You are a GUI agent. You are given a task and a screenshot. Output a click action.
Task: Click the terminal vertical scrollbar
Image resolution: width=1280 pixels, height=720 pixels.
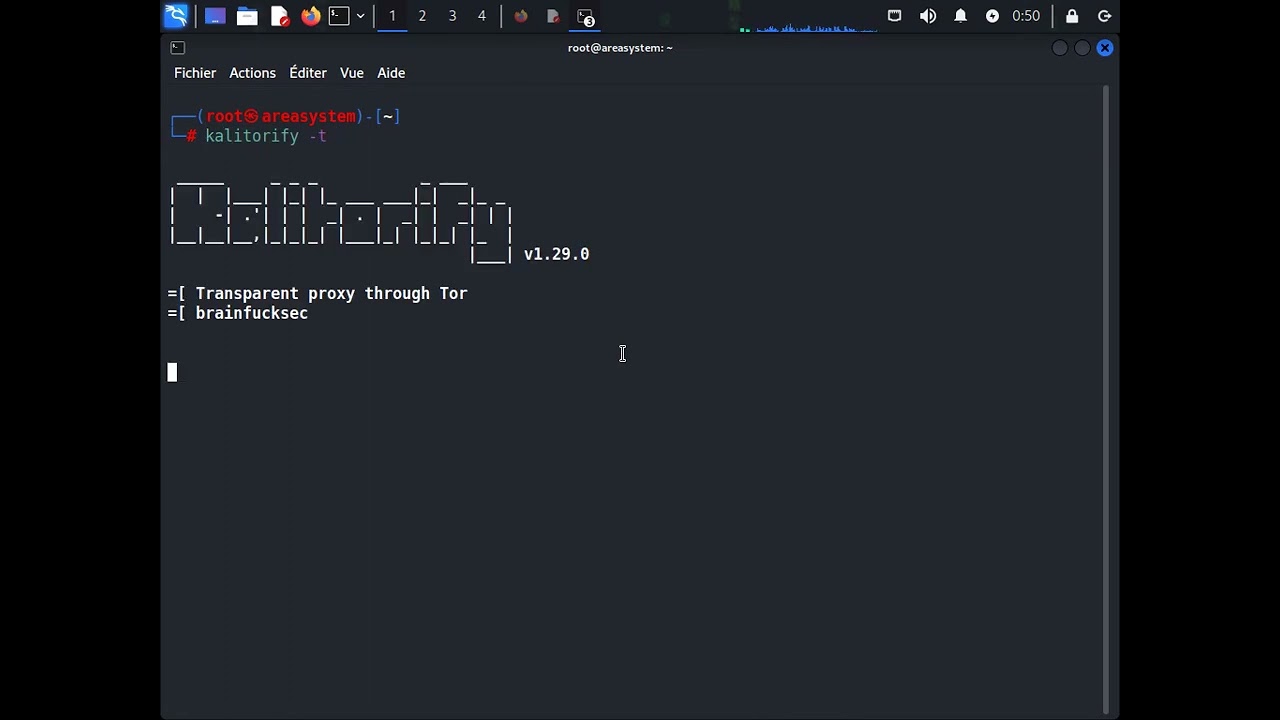pos(1105,398)
